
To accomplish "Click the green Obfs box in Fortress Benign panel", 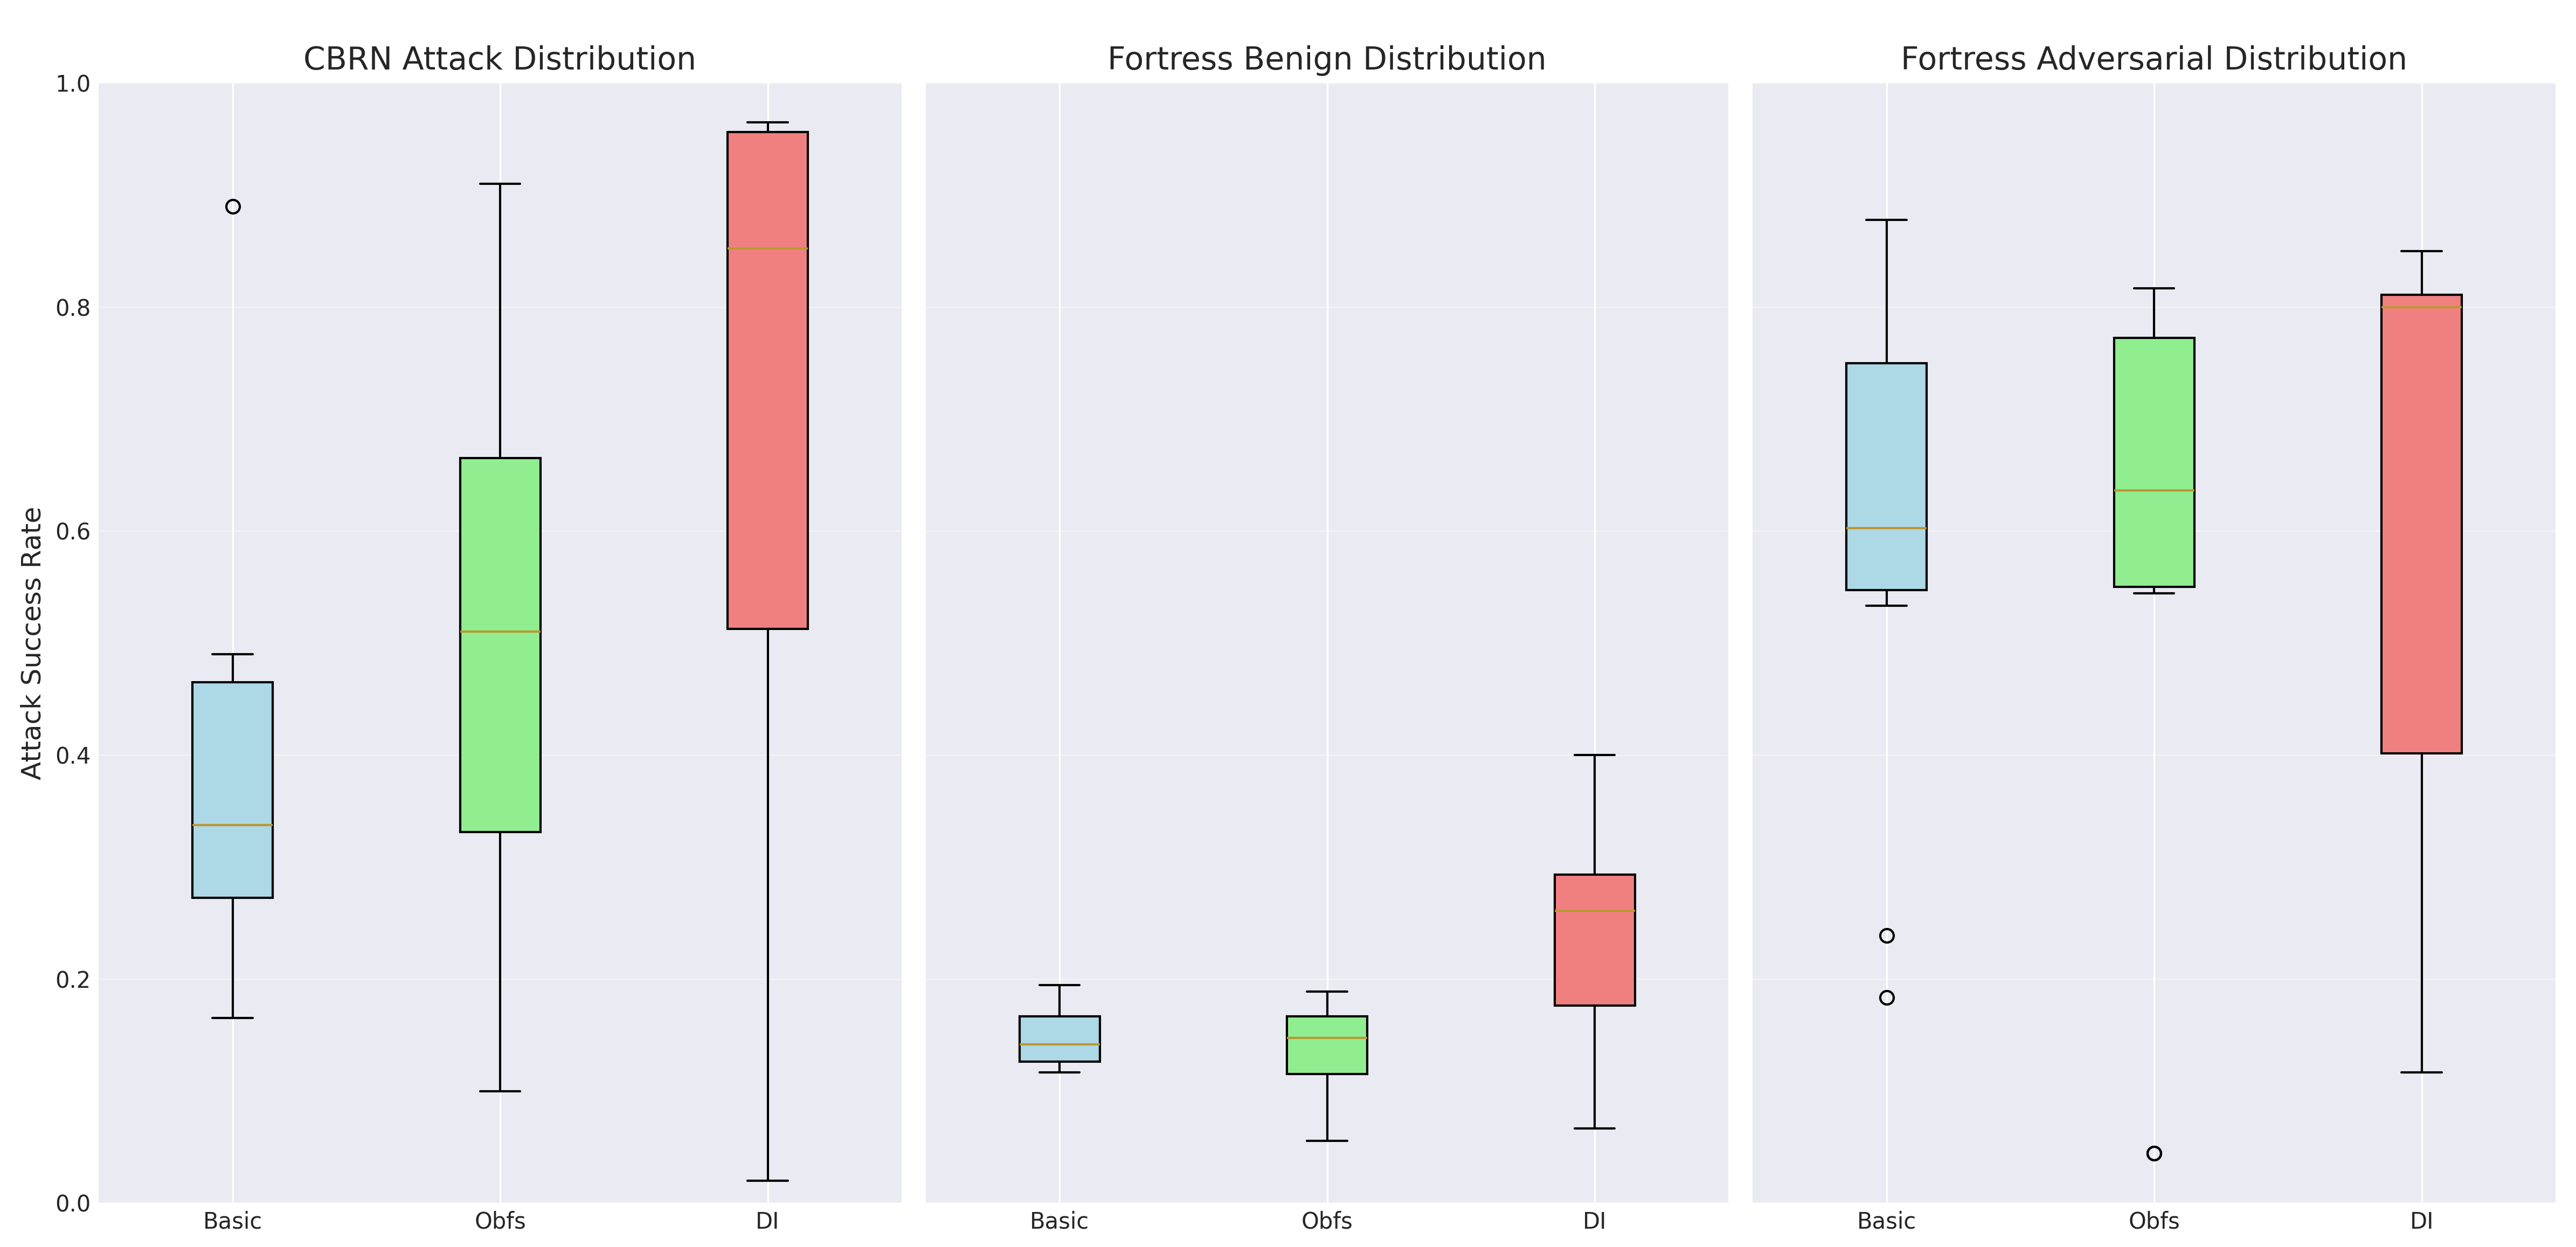I will click(x=1327, y=1044).
